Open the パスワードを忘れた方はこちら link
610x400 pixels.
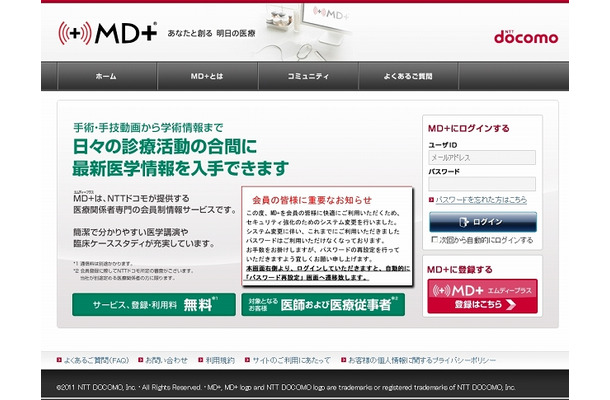pos(481,200)
